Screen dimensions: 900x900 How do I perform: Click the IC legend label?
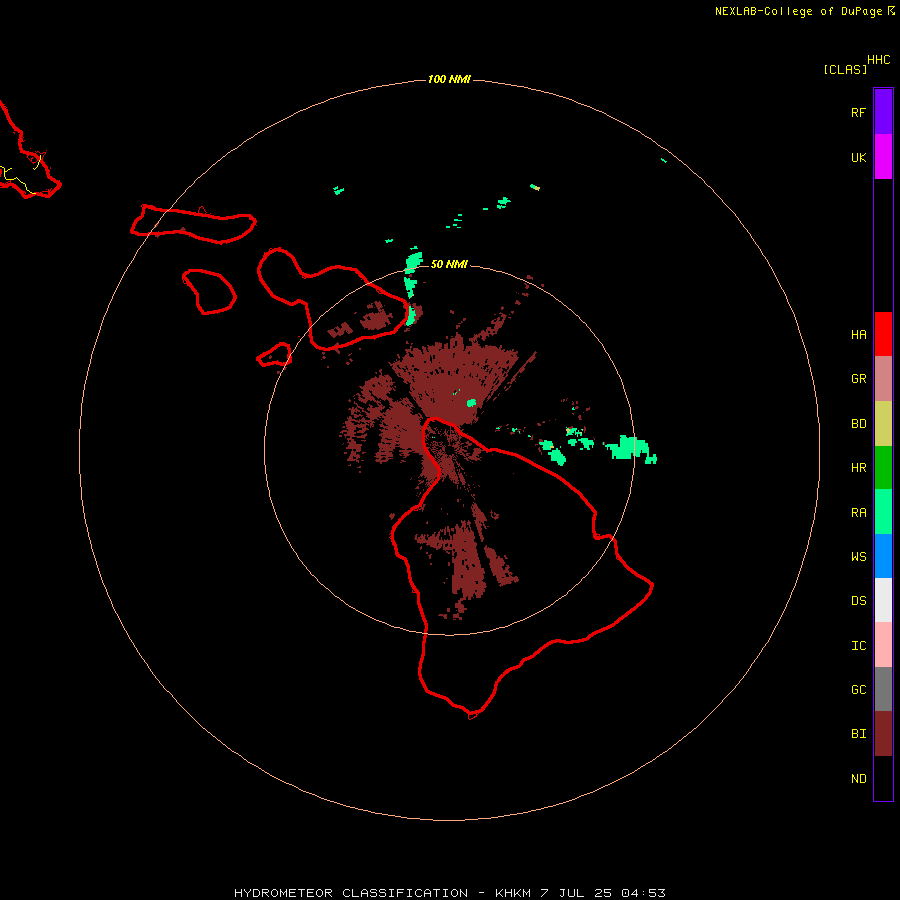click(858, 645)
